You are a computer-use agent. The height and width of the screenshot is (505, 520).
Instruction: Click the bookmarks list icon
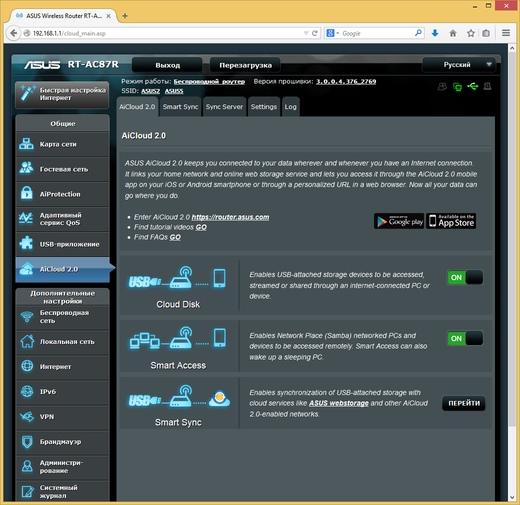coord(486,33)
